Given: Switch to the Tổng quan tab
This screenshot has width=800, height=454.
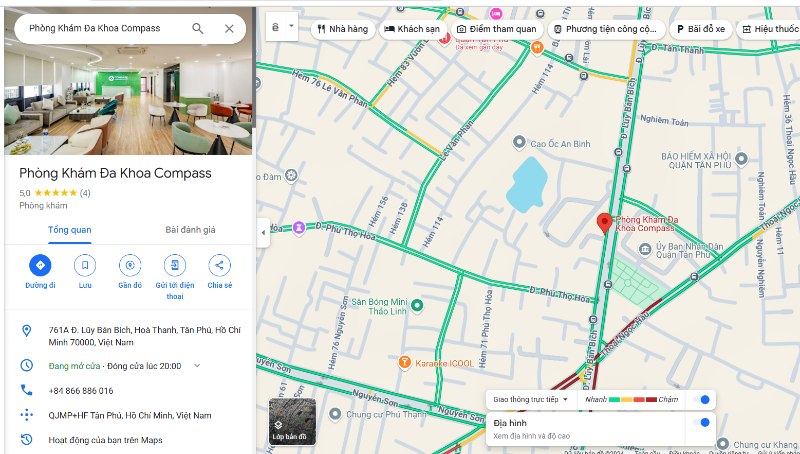Looking at the screenshot, I should point(69,230).
